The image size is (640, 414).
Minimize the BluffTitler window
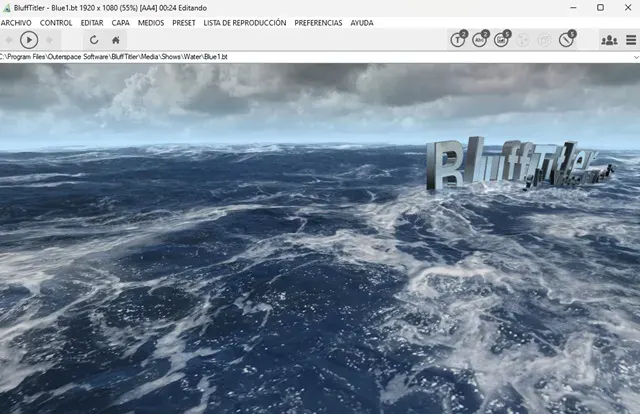573,8
